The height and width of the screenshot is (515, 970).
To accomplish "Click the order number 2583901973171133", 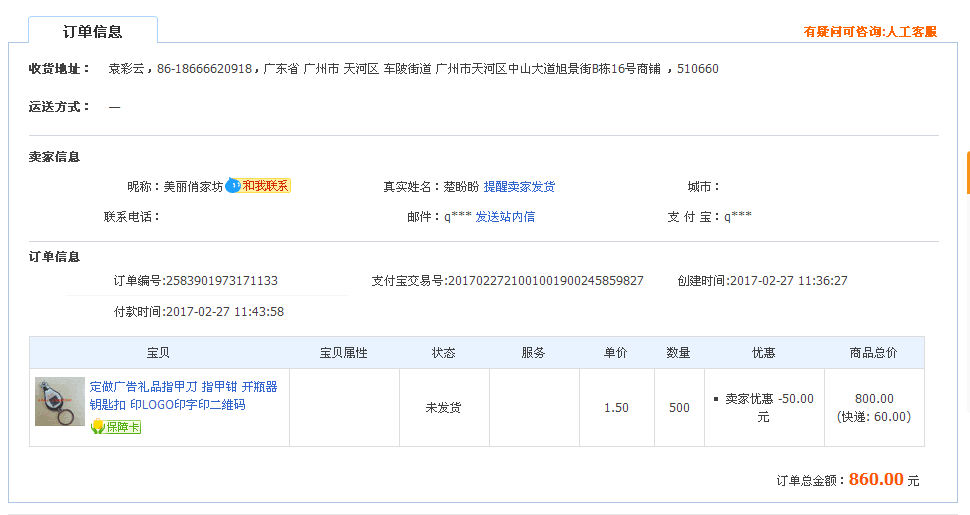I will (221, 281).
